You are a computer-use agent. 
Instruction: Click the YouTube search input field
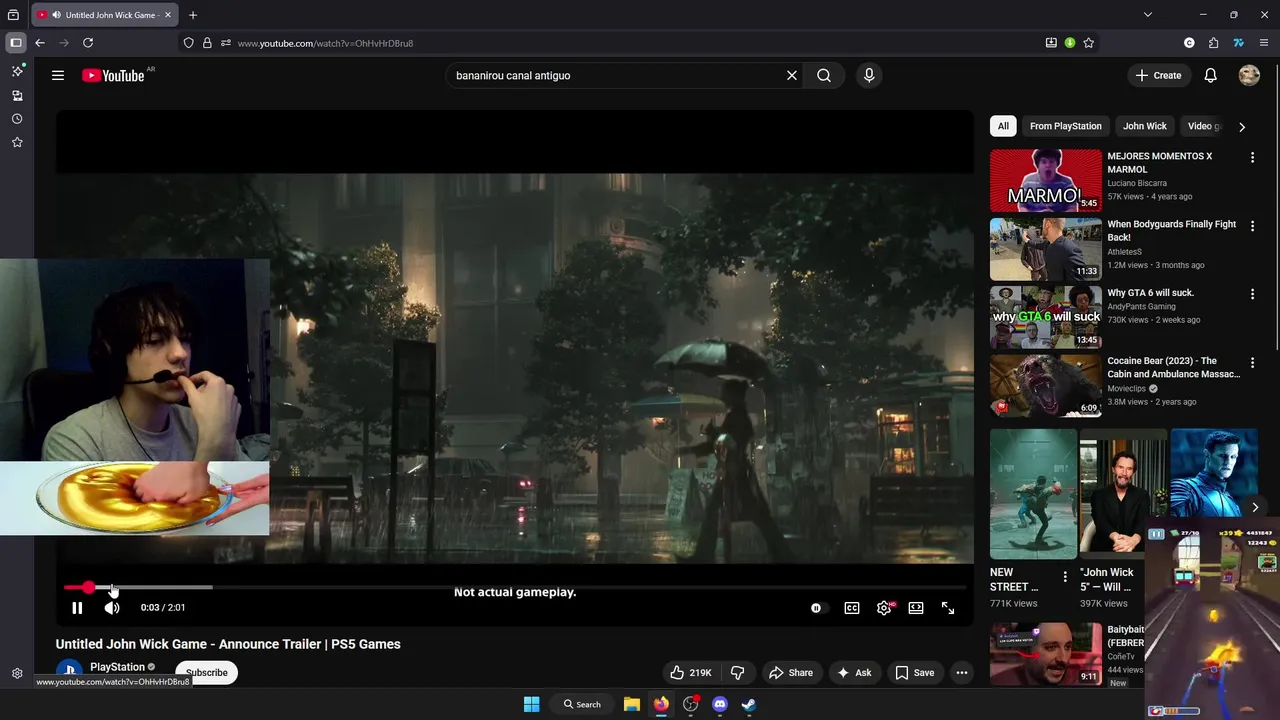click(x=615, y=75)
